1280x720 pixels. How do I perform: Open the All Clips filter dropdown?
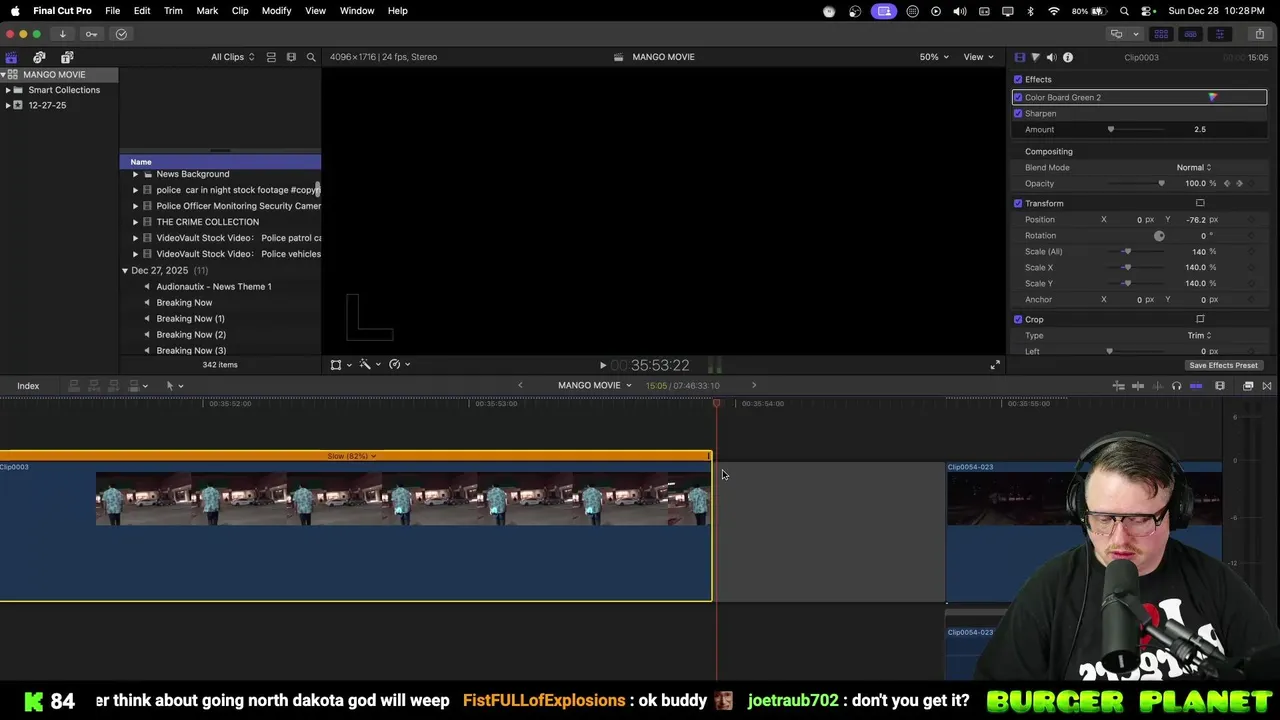232,57
